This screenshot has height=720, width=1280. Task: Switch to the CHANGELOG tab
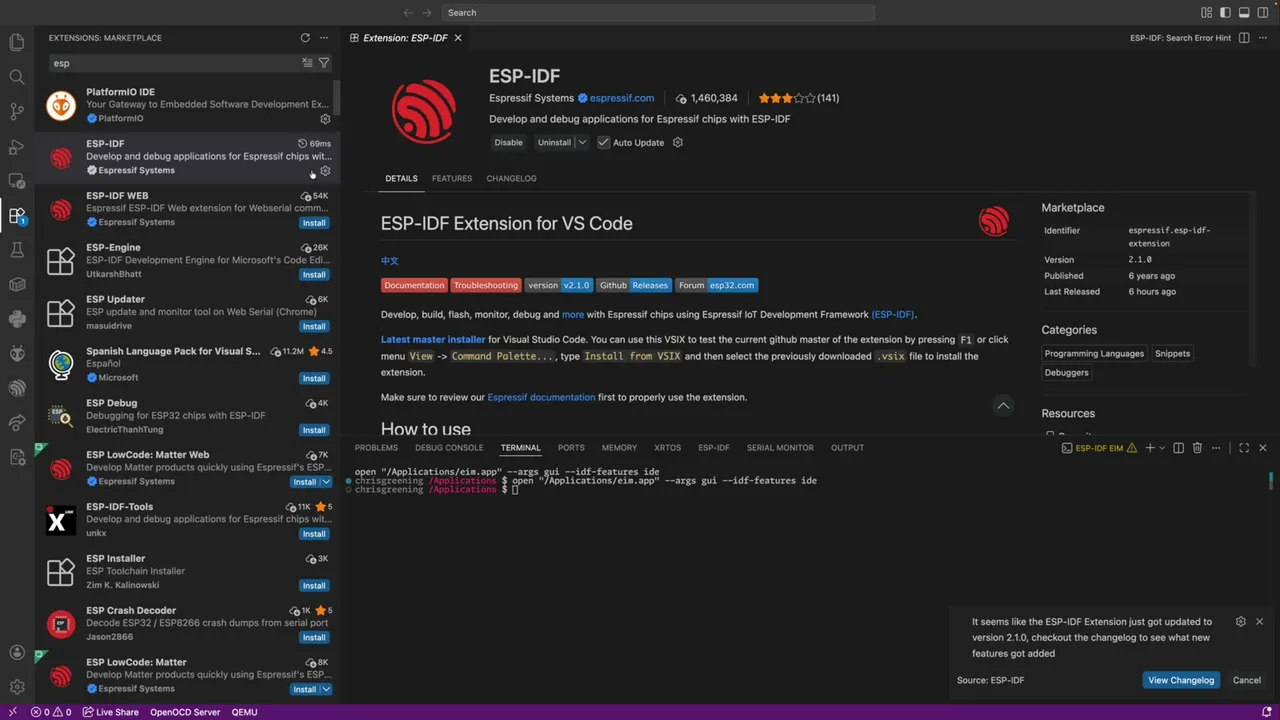[511, 178]
